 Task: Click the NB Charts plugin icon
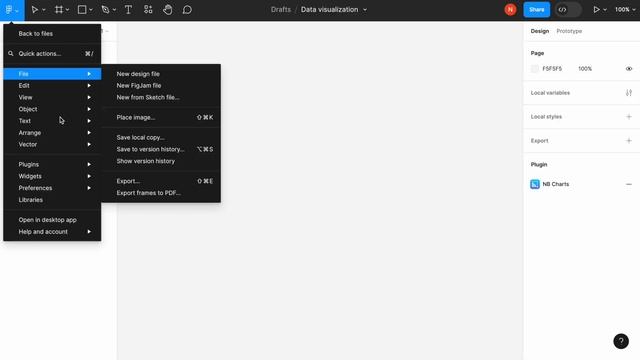pos(535,184)
